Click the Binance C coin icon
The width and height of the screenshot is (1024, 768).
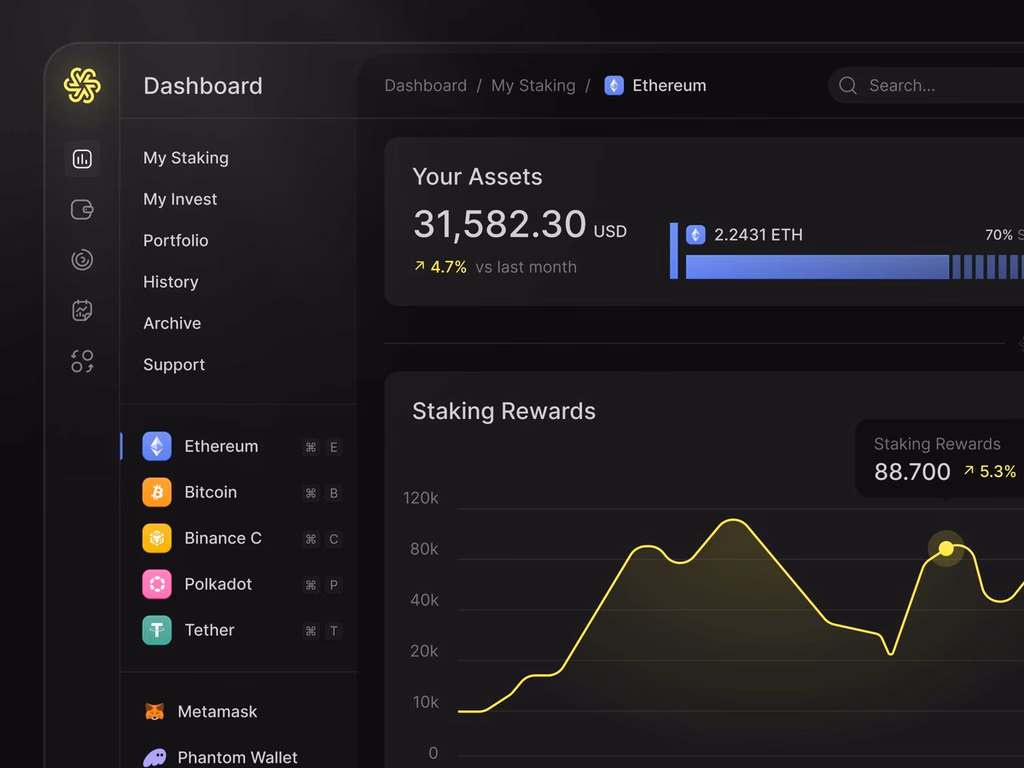point(157,538)
